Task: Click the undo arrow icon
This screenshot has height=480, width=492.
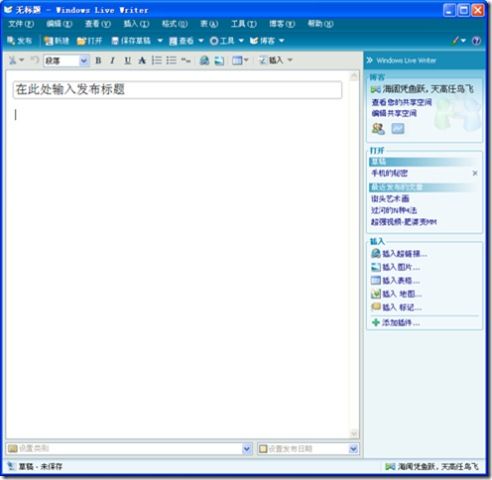Action: [x=34, y=60]
